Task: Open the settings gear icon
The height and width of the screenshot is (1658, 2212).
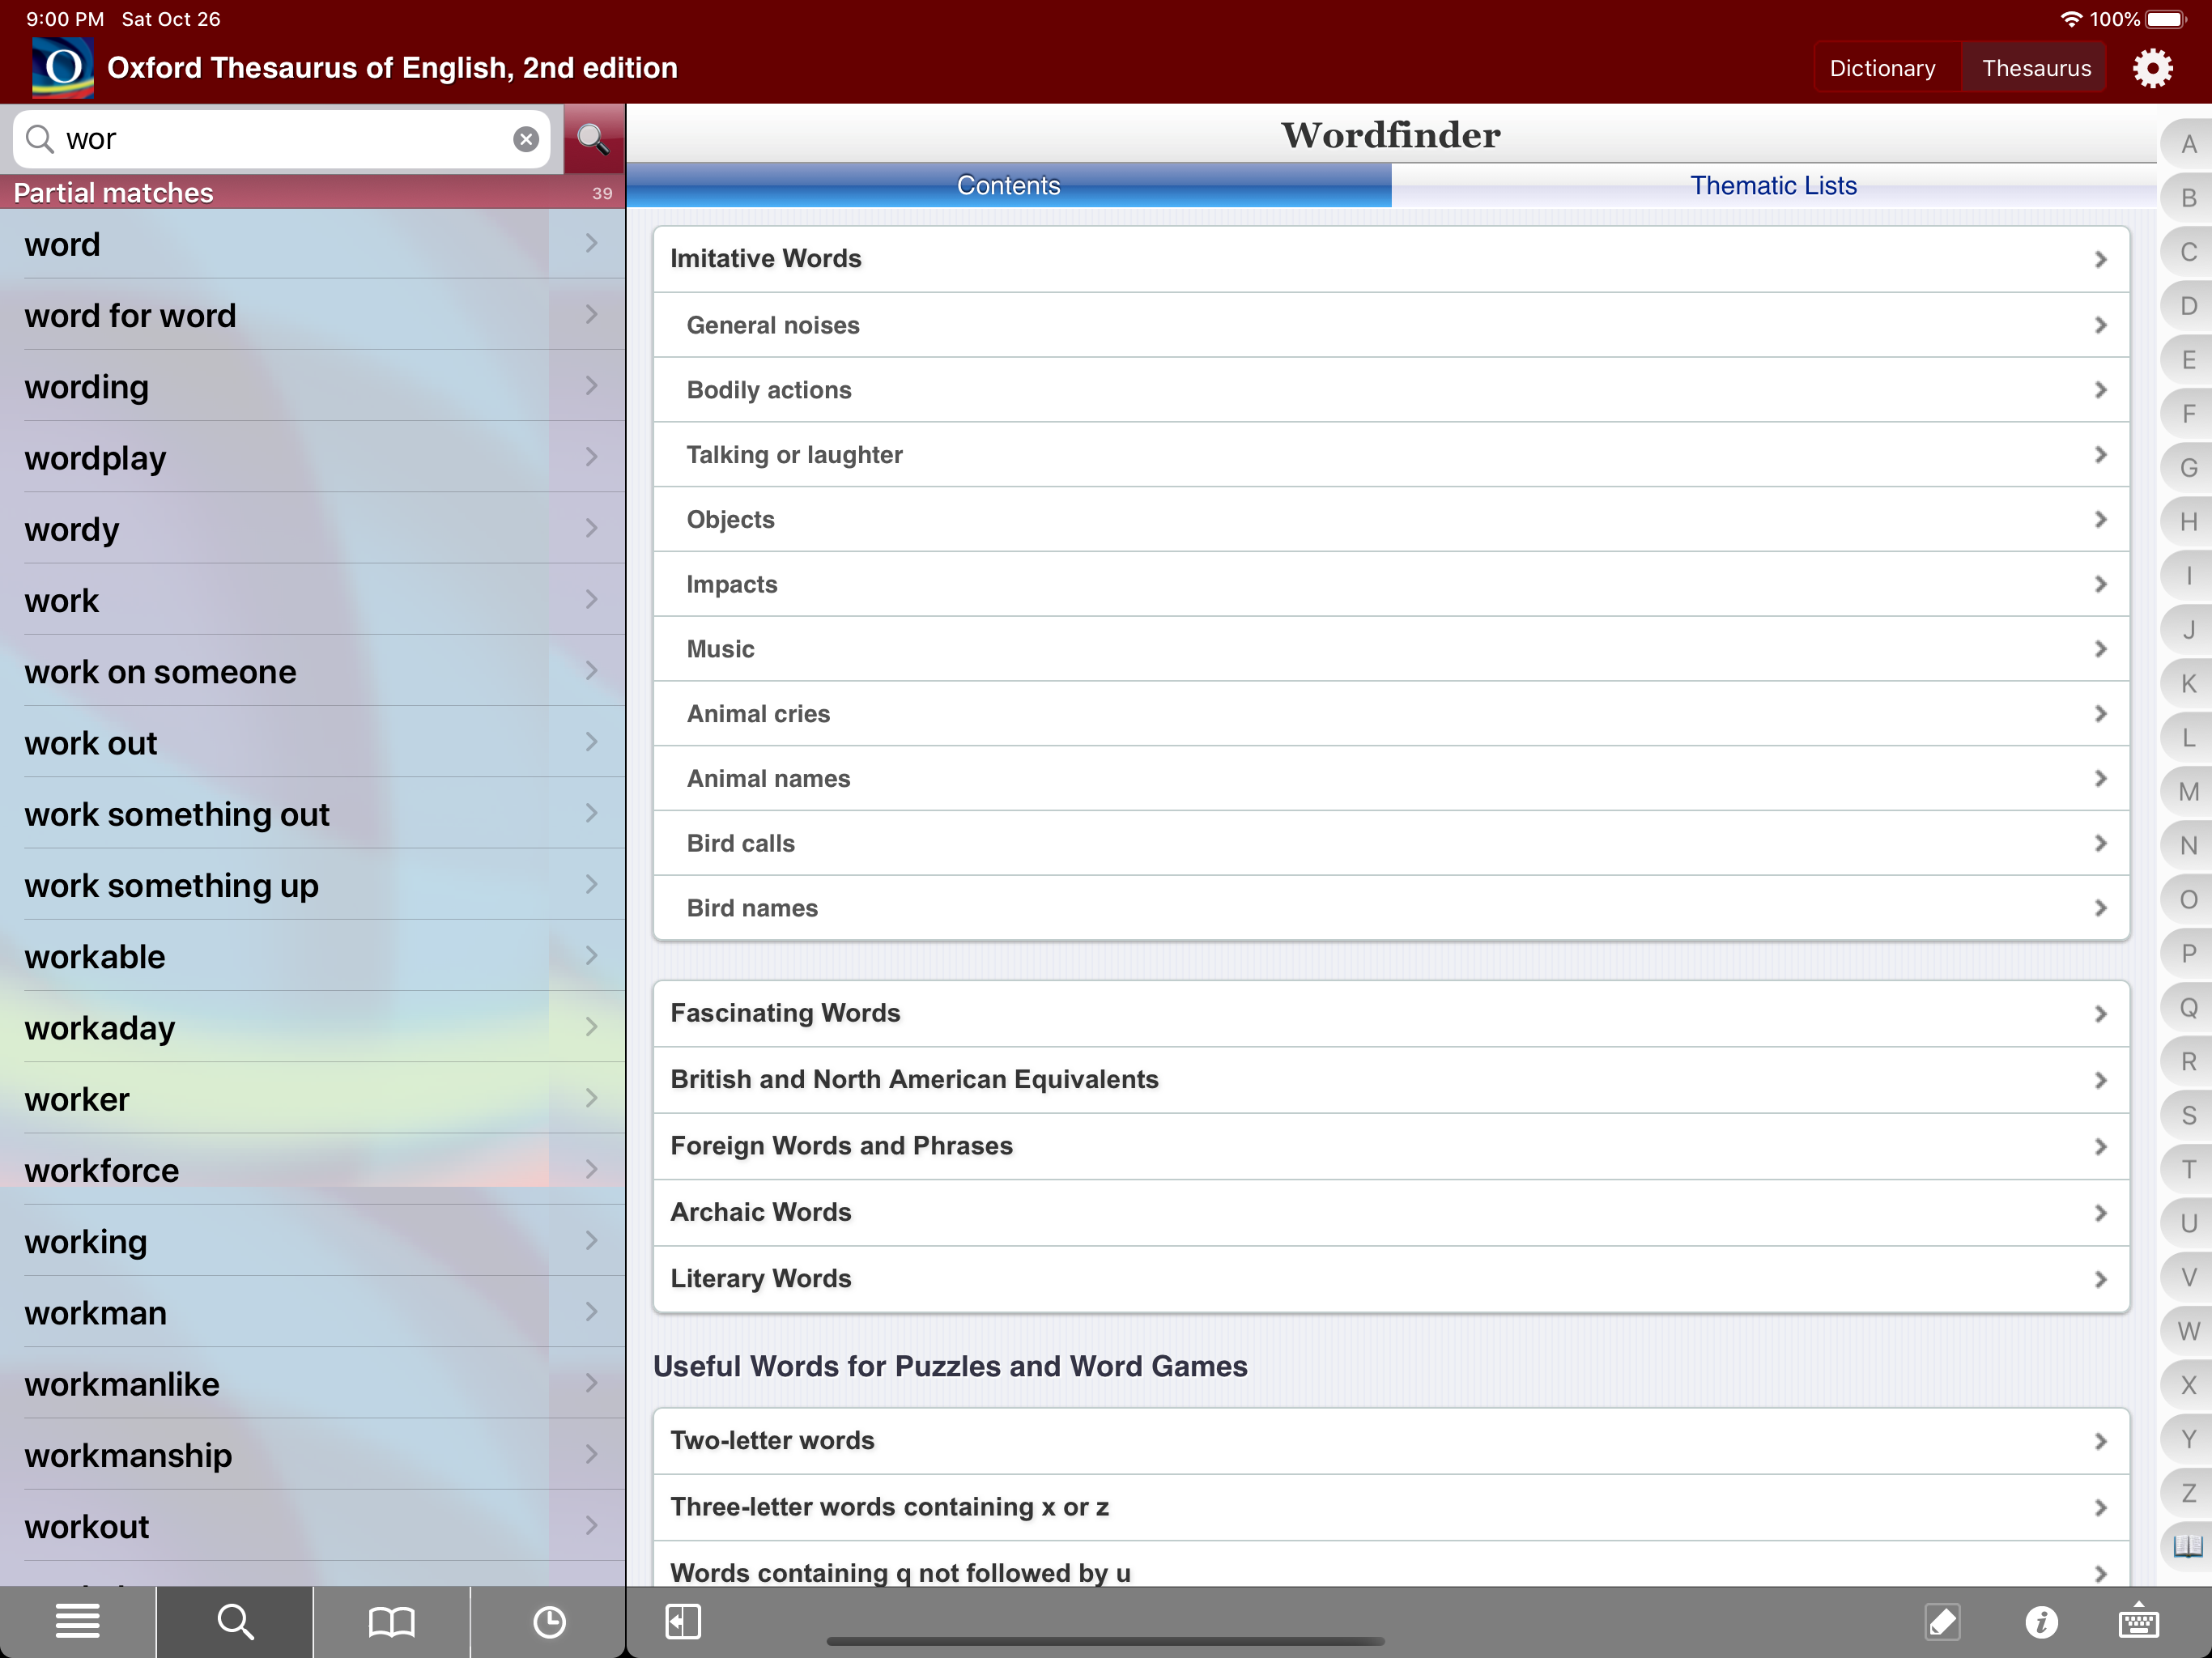Action: [x=2152, y=68]
